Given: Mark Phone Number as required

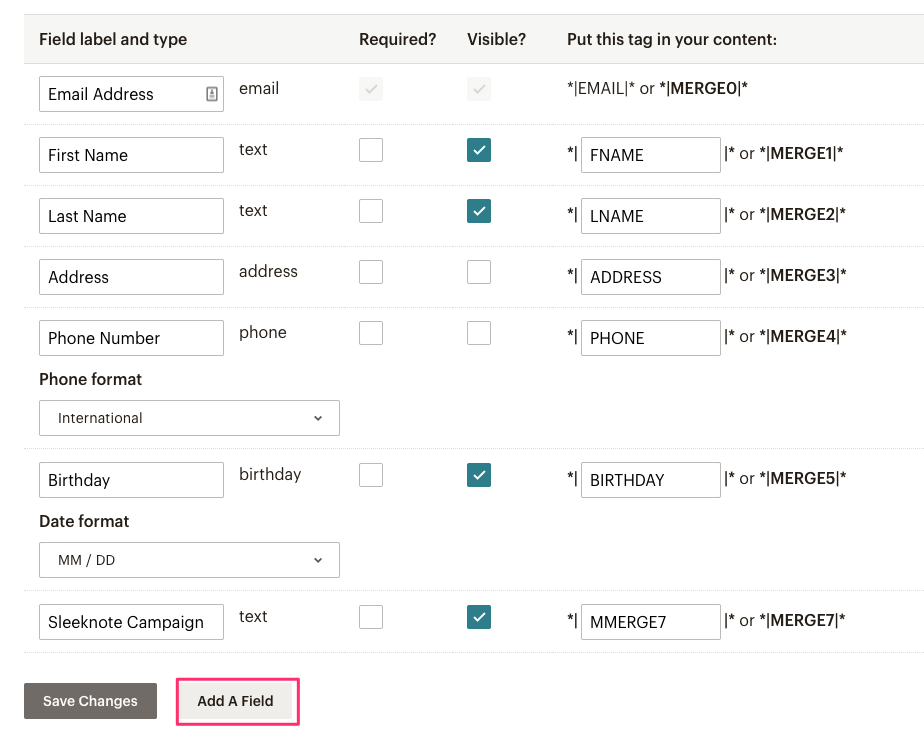Looking at the screenshot, I should pyautogui.click(x=371, y=333).
